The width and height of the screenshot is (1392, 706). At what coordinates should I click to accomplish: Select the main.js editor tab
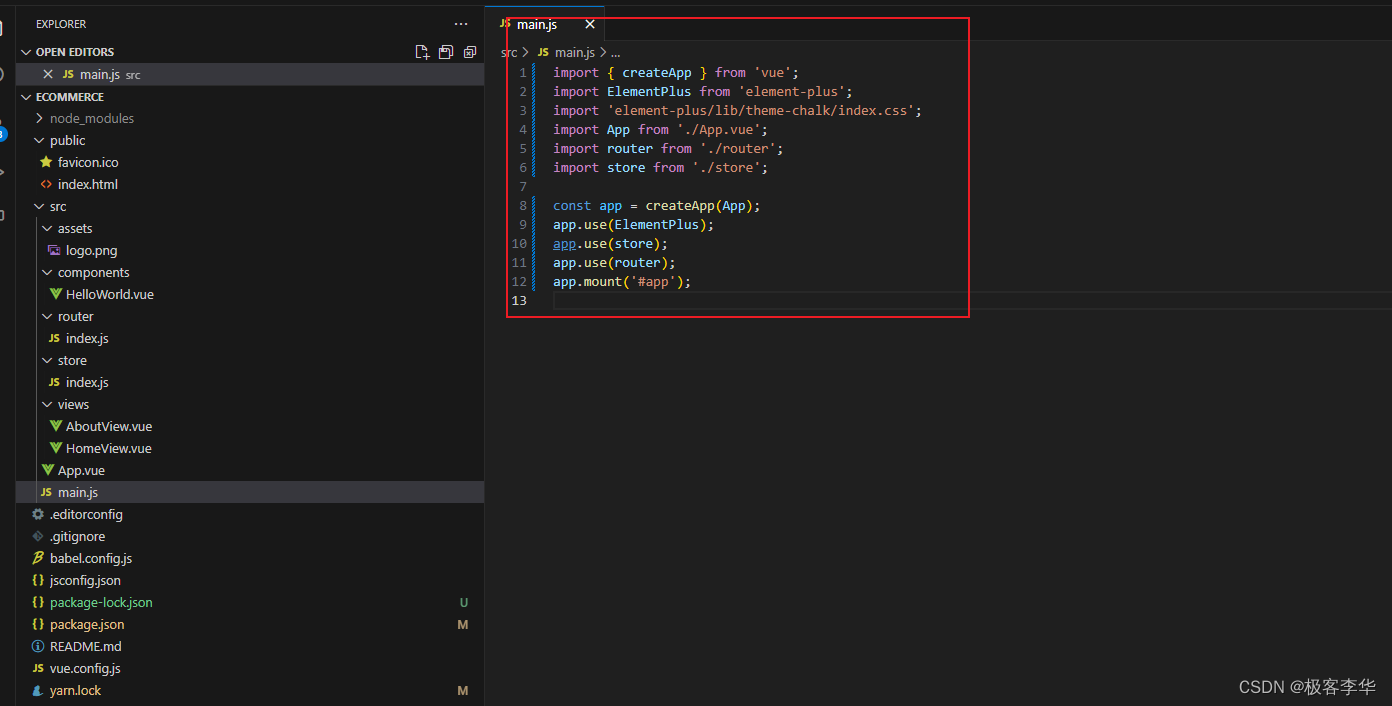[x=538, y=24]
